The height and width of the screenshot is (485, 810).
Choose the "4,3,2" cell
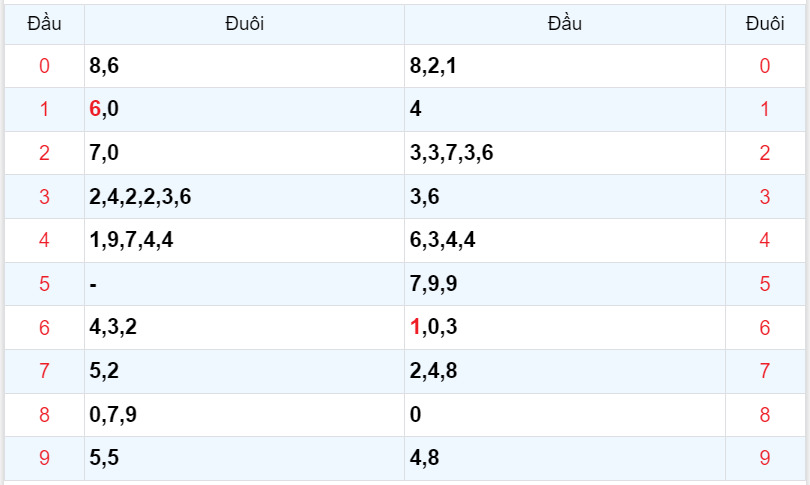pyautogui.click(x=113, y=327)
